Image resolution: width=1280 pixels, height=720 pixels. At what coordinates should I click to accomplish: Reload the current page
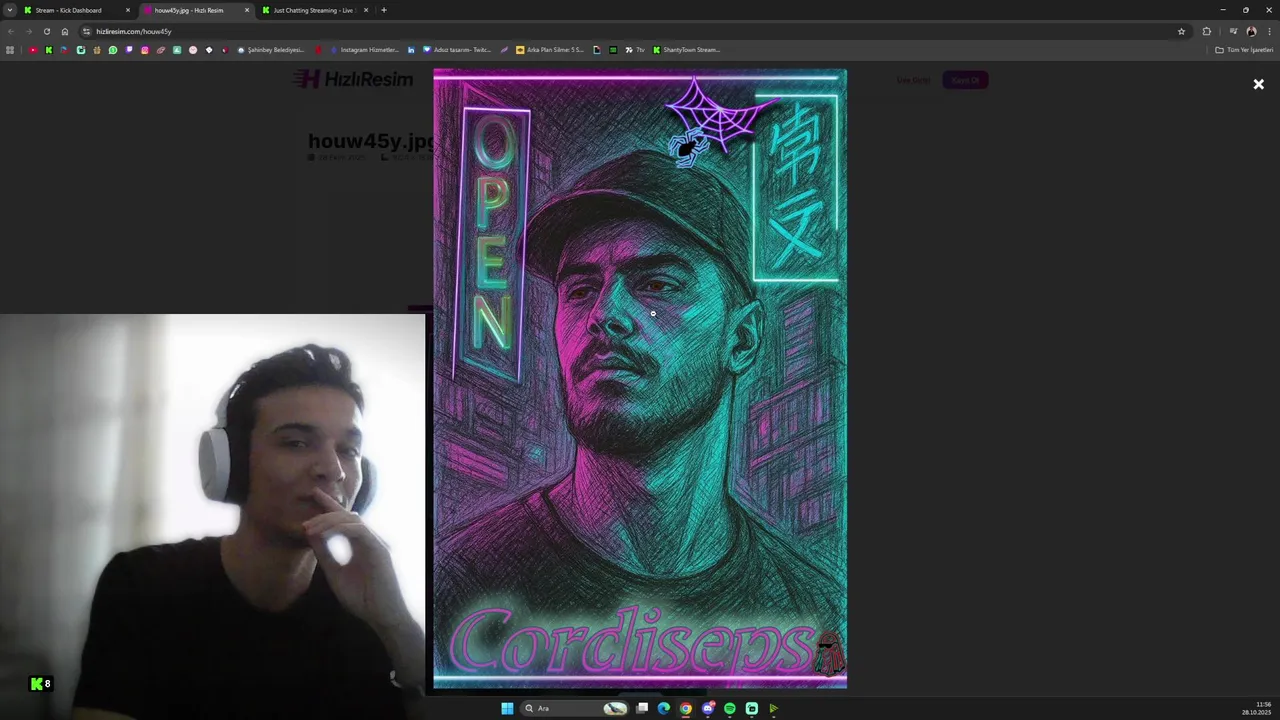(47, 31)
